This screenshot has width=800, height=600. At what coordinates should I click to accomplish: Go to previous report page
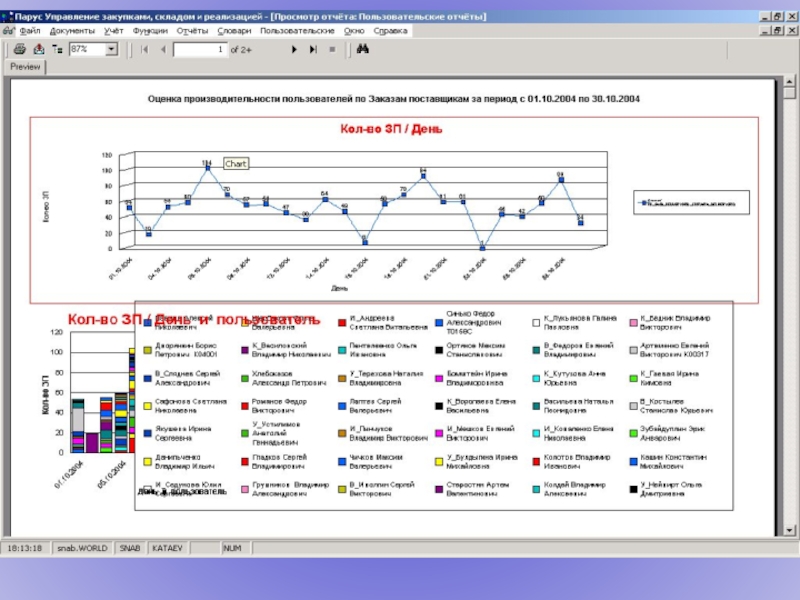tap(164, 48)
